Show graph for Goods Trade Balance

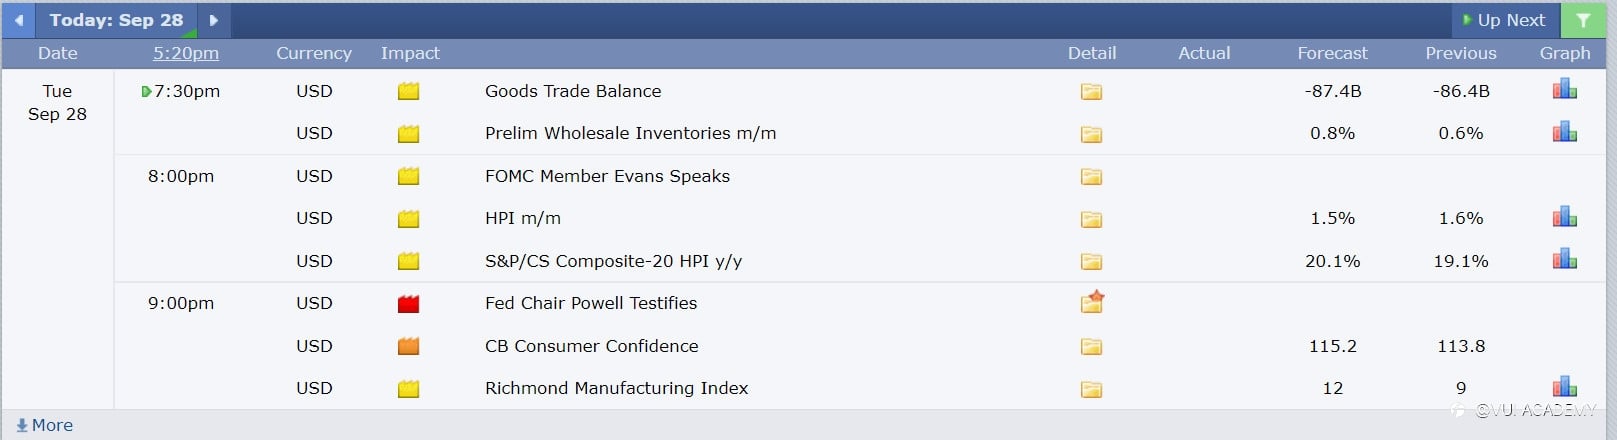[x=1564, y=90]
